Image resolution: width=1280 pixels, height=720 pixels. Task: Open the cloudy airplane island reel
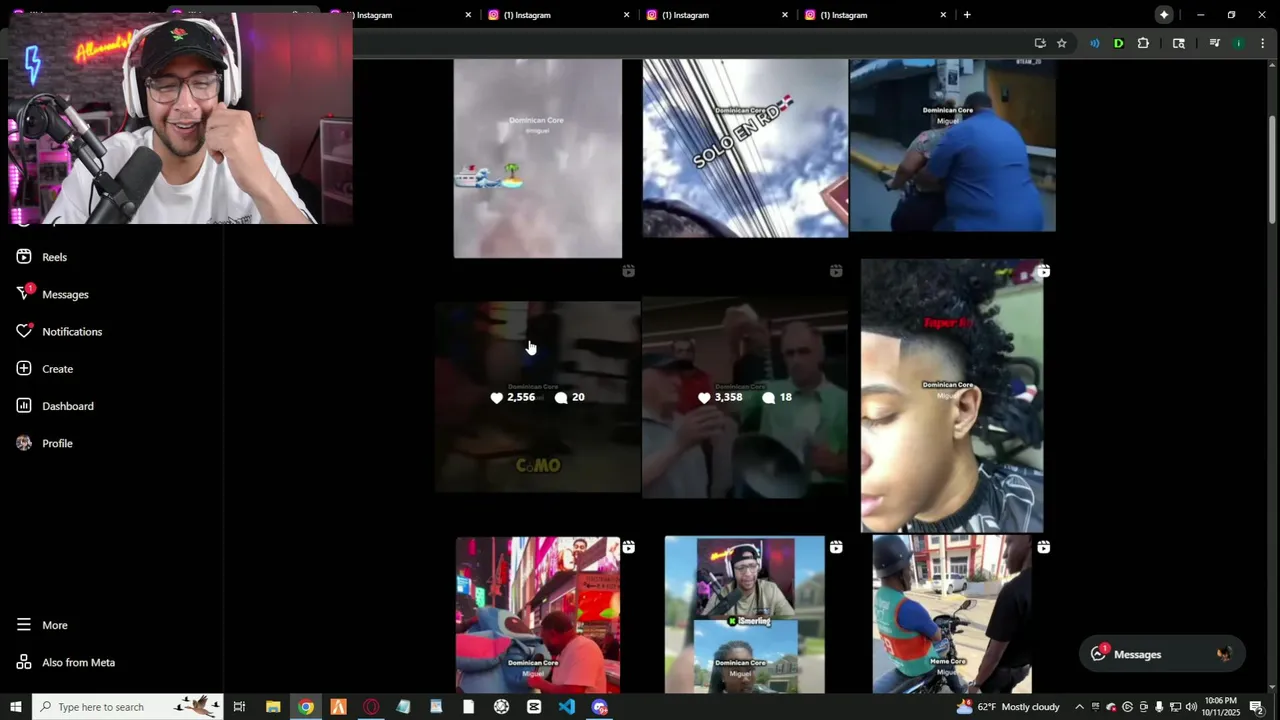pyautogui.click(x=538, y=158)
